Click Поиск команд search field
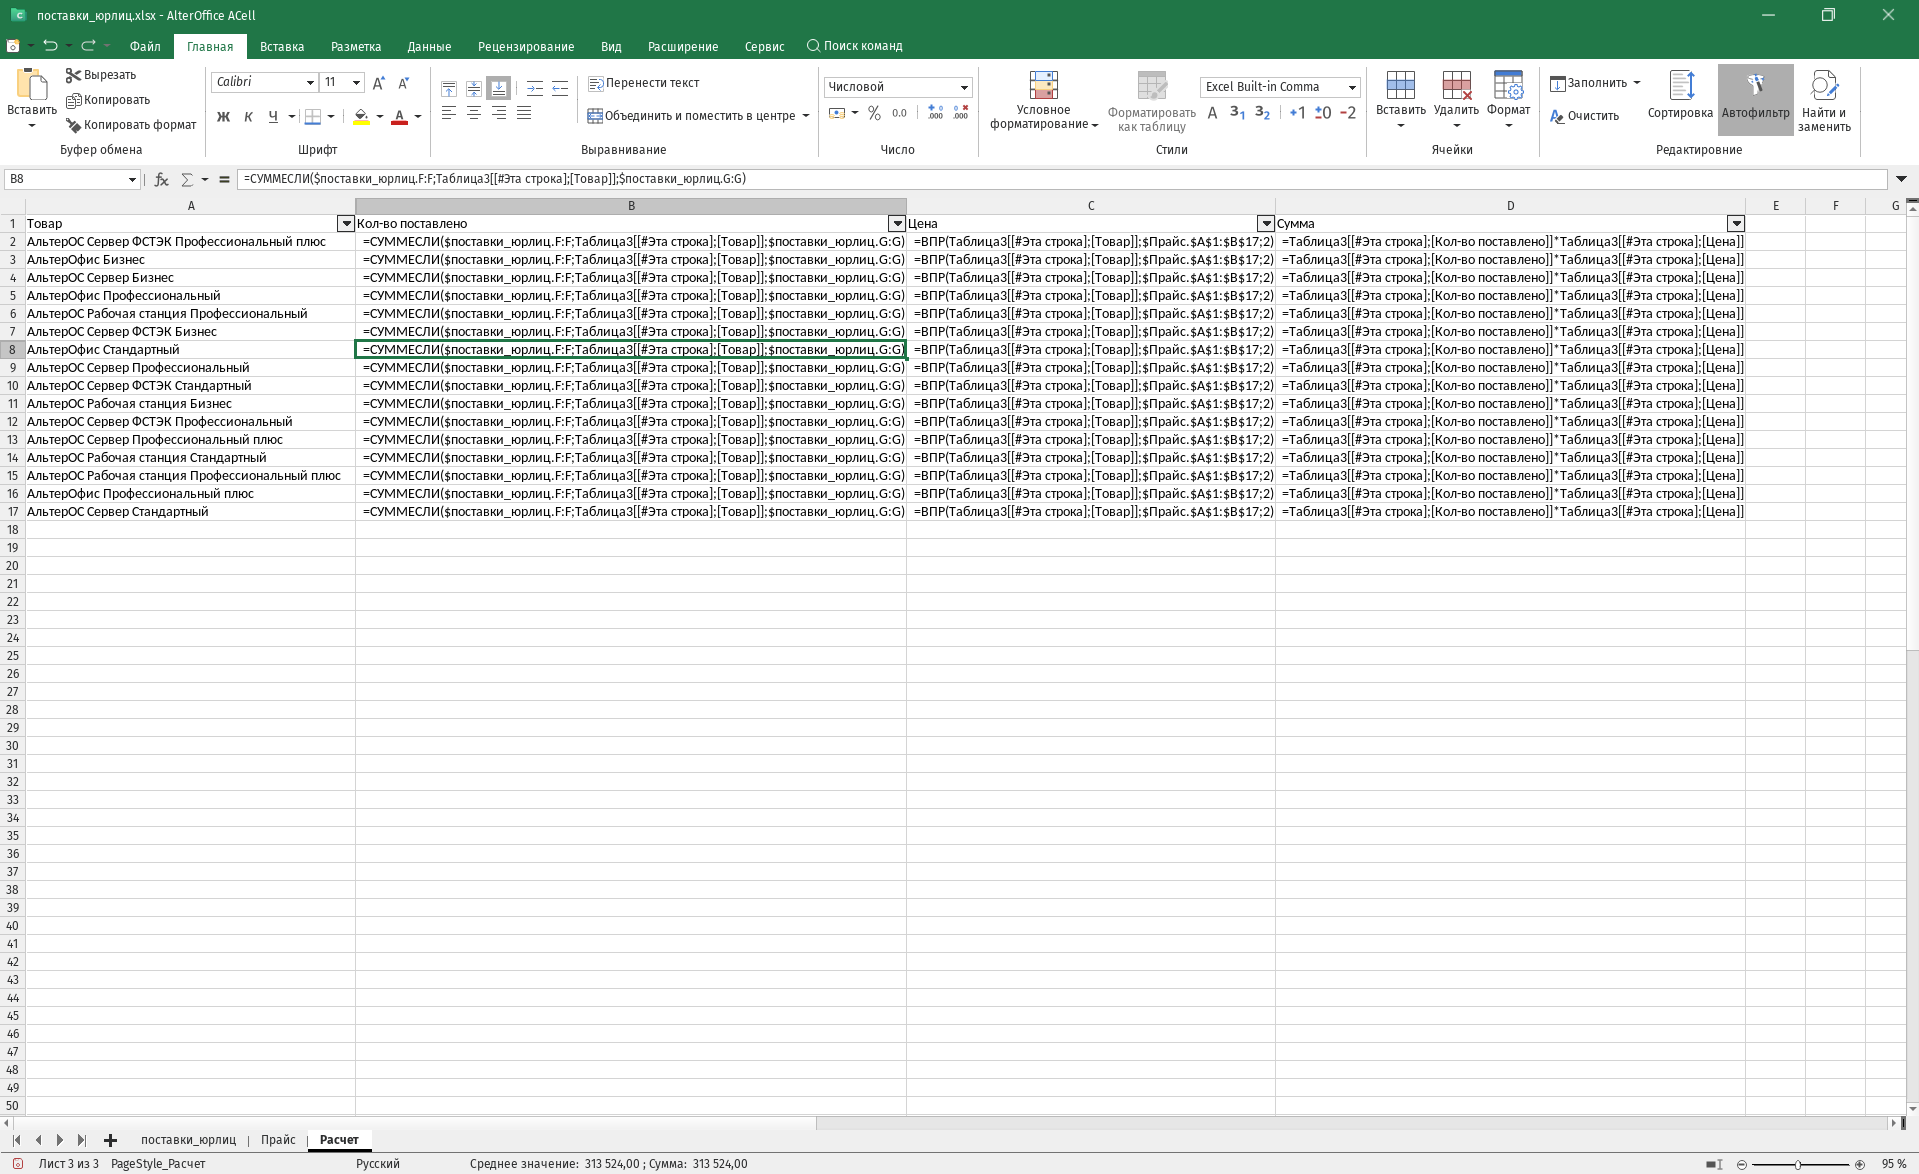Viewport: 1919px width, 1174px height. click(855, 46)
